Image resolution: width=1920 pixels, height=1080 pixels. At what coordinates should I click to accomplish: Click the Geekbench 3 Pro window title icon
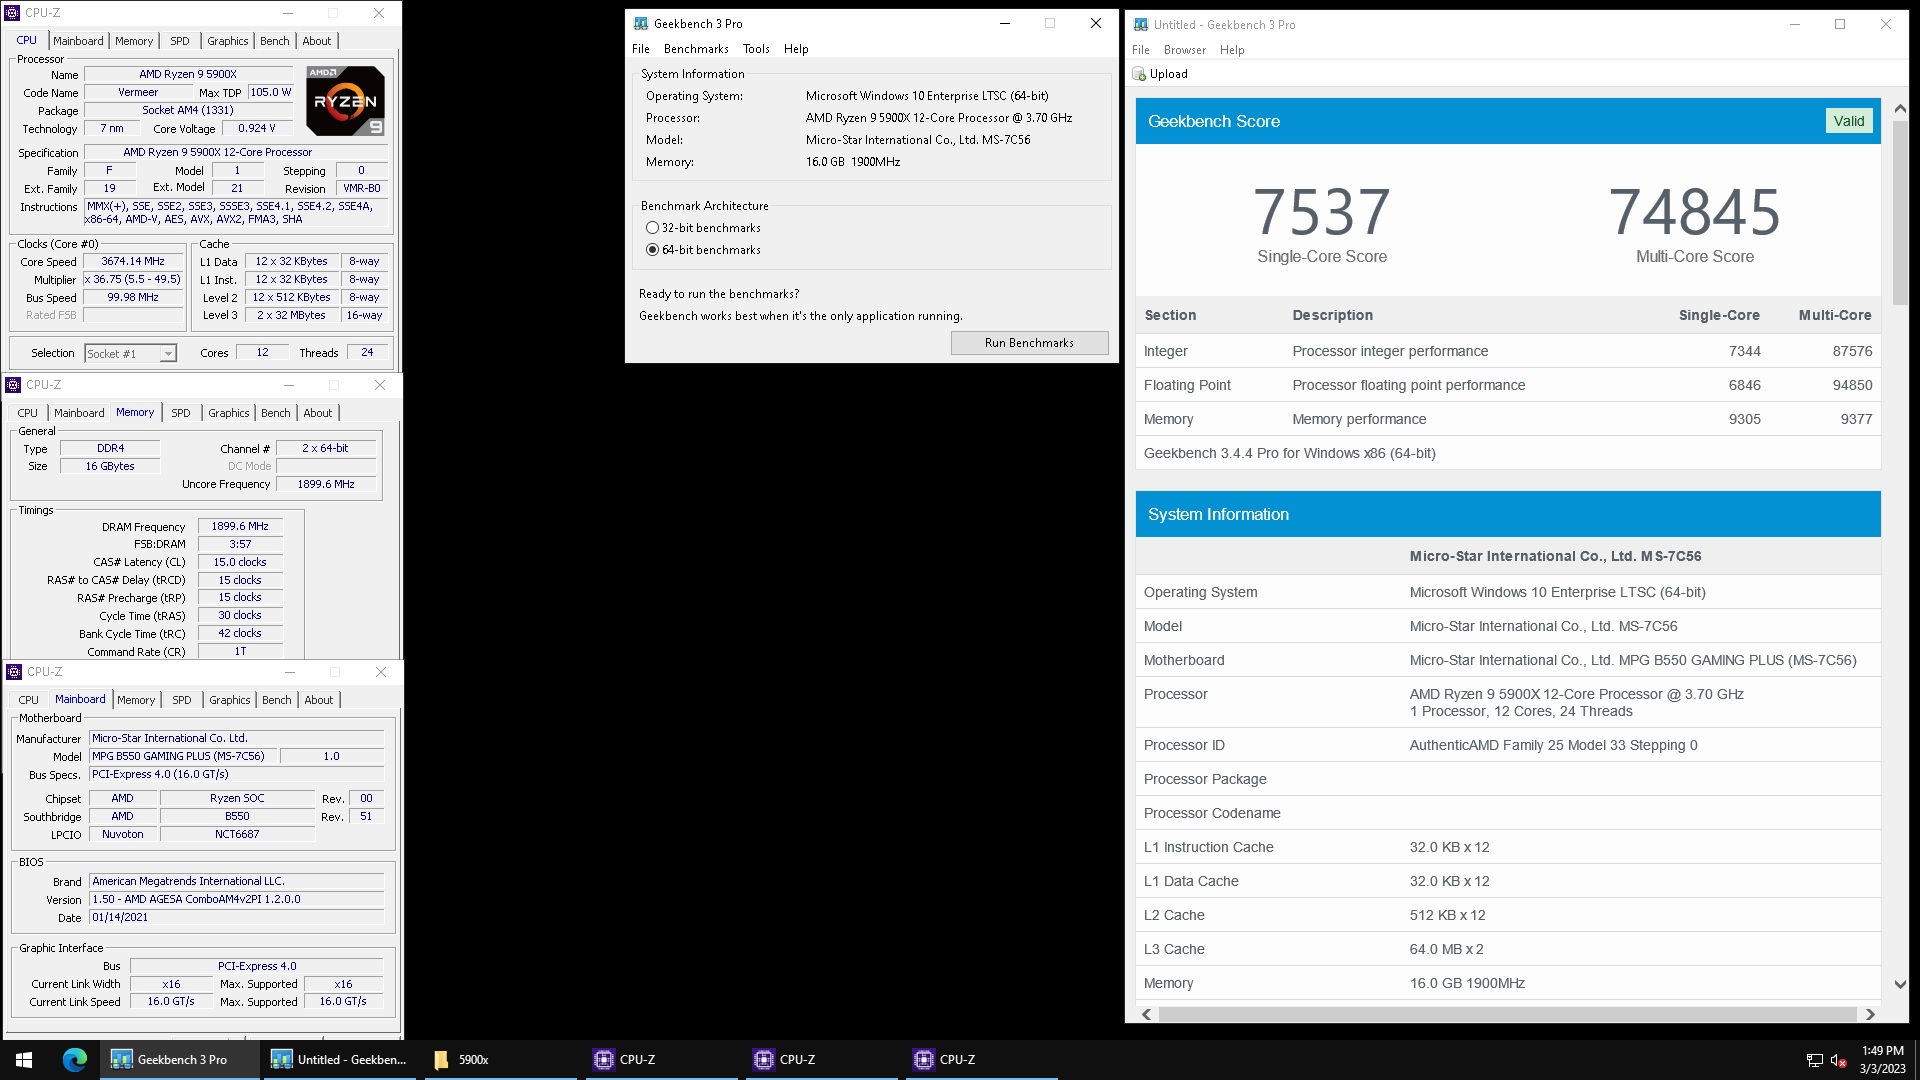(x=641, y=24)
